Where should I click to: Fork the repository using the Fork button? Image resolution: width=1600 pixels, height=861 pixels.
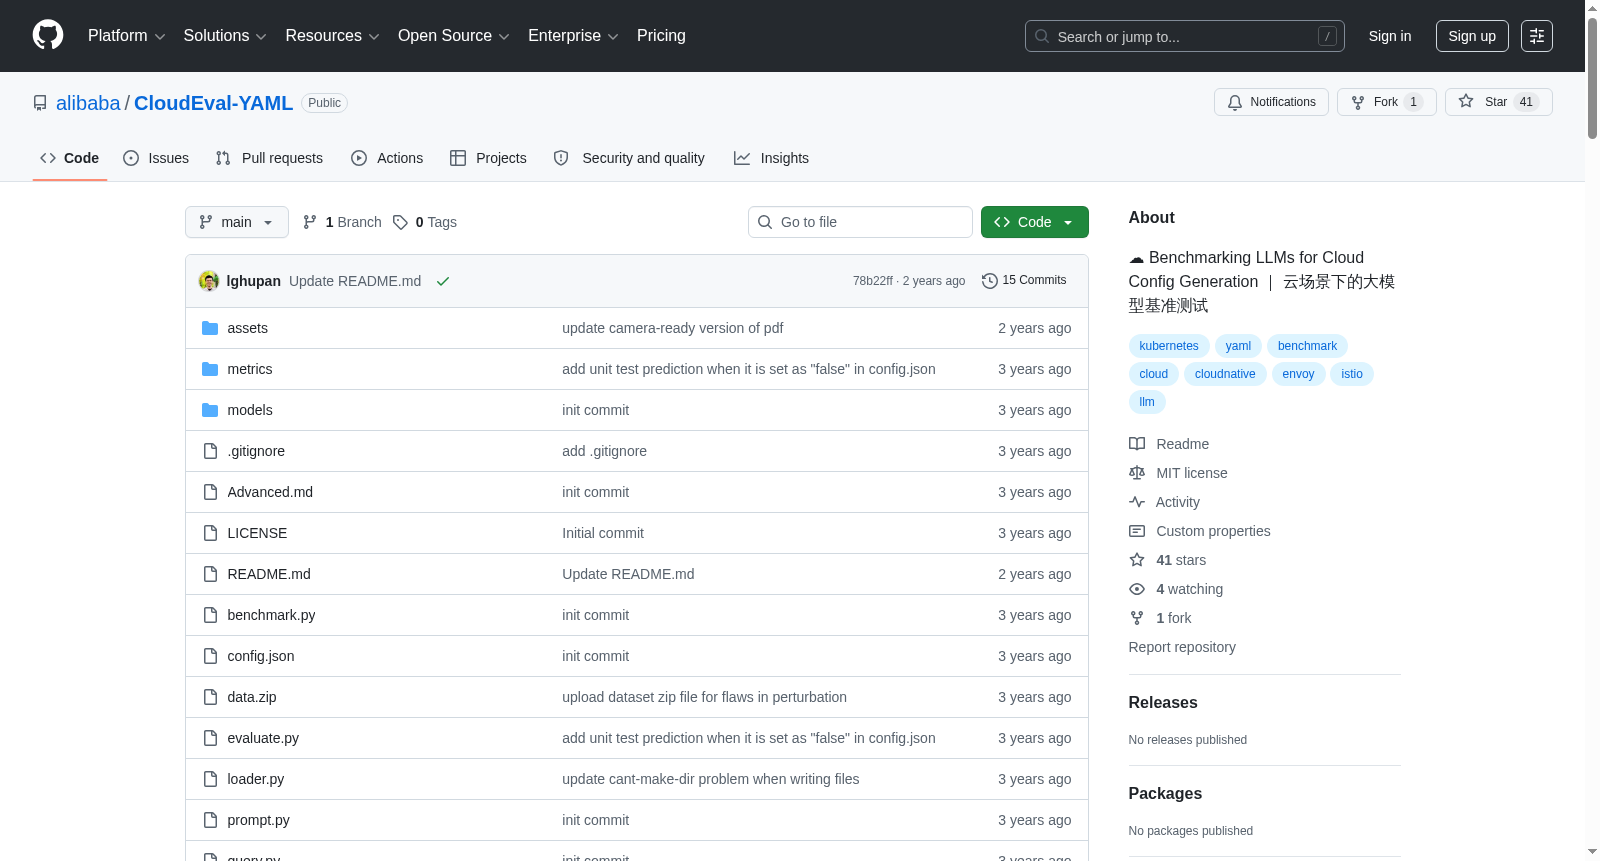point(1386,102)
